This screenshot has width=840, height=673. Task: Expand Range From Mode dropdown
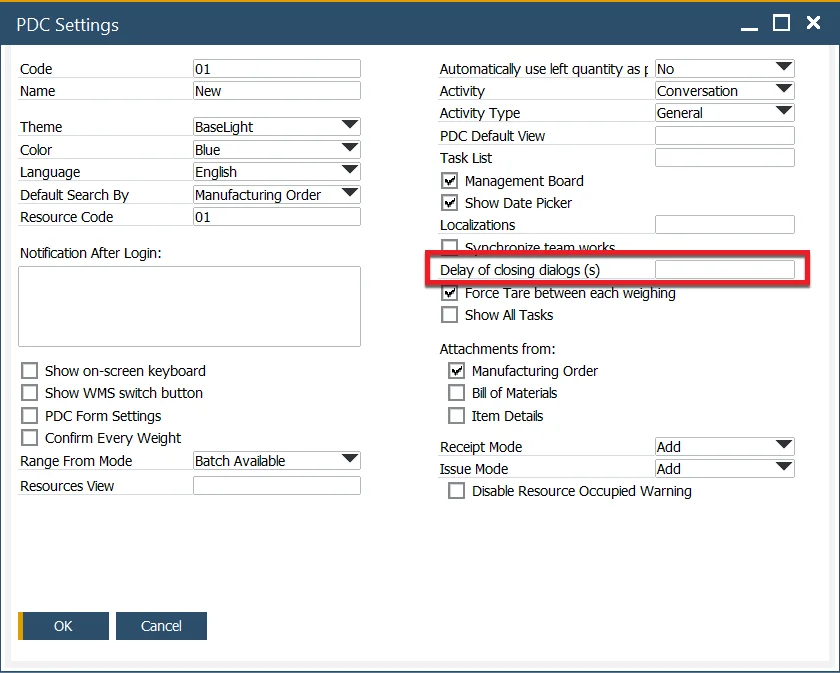coord(277,460)
